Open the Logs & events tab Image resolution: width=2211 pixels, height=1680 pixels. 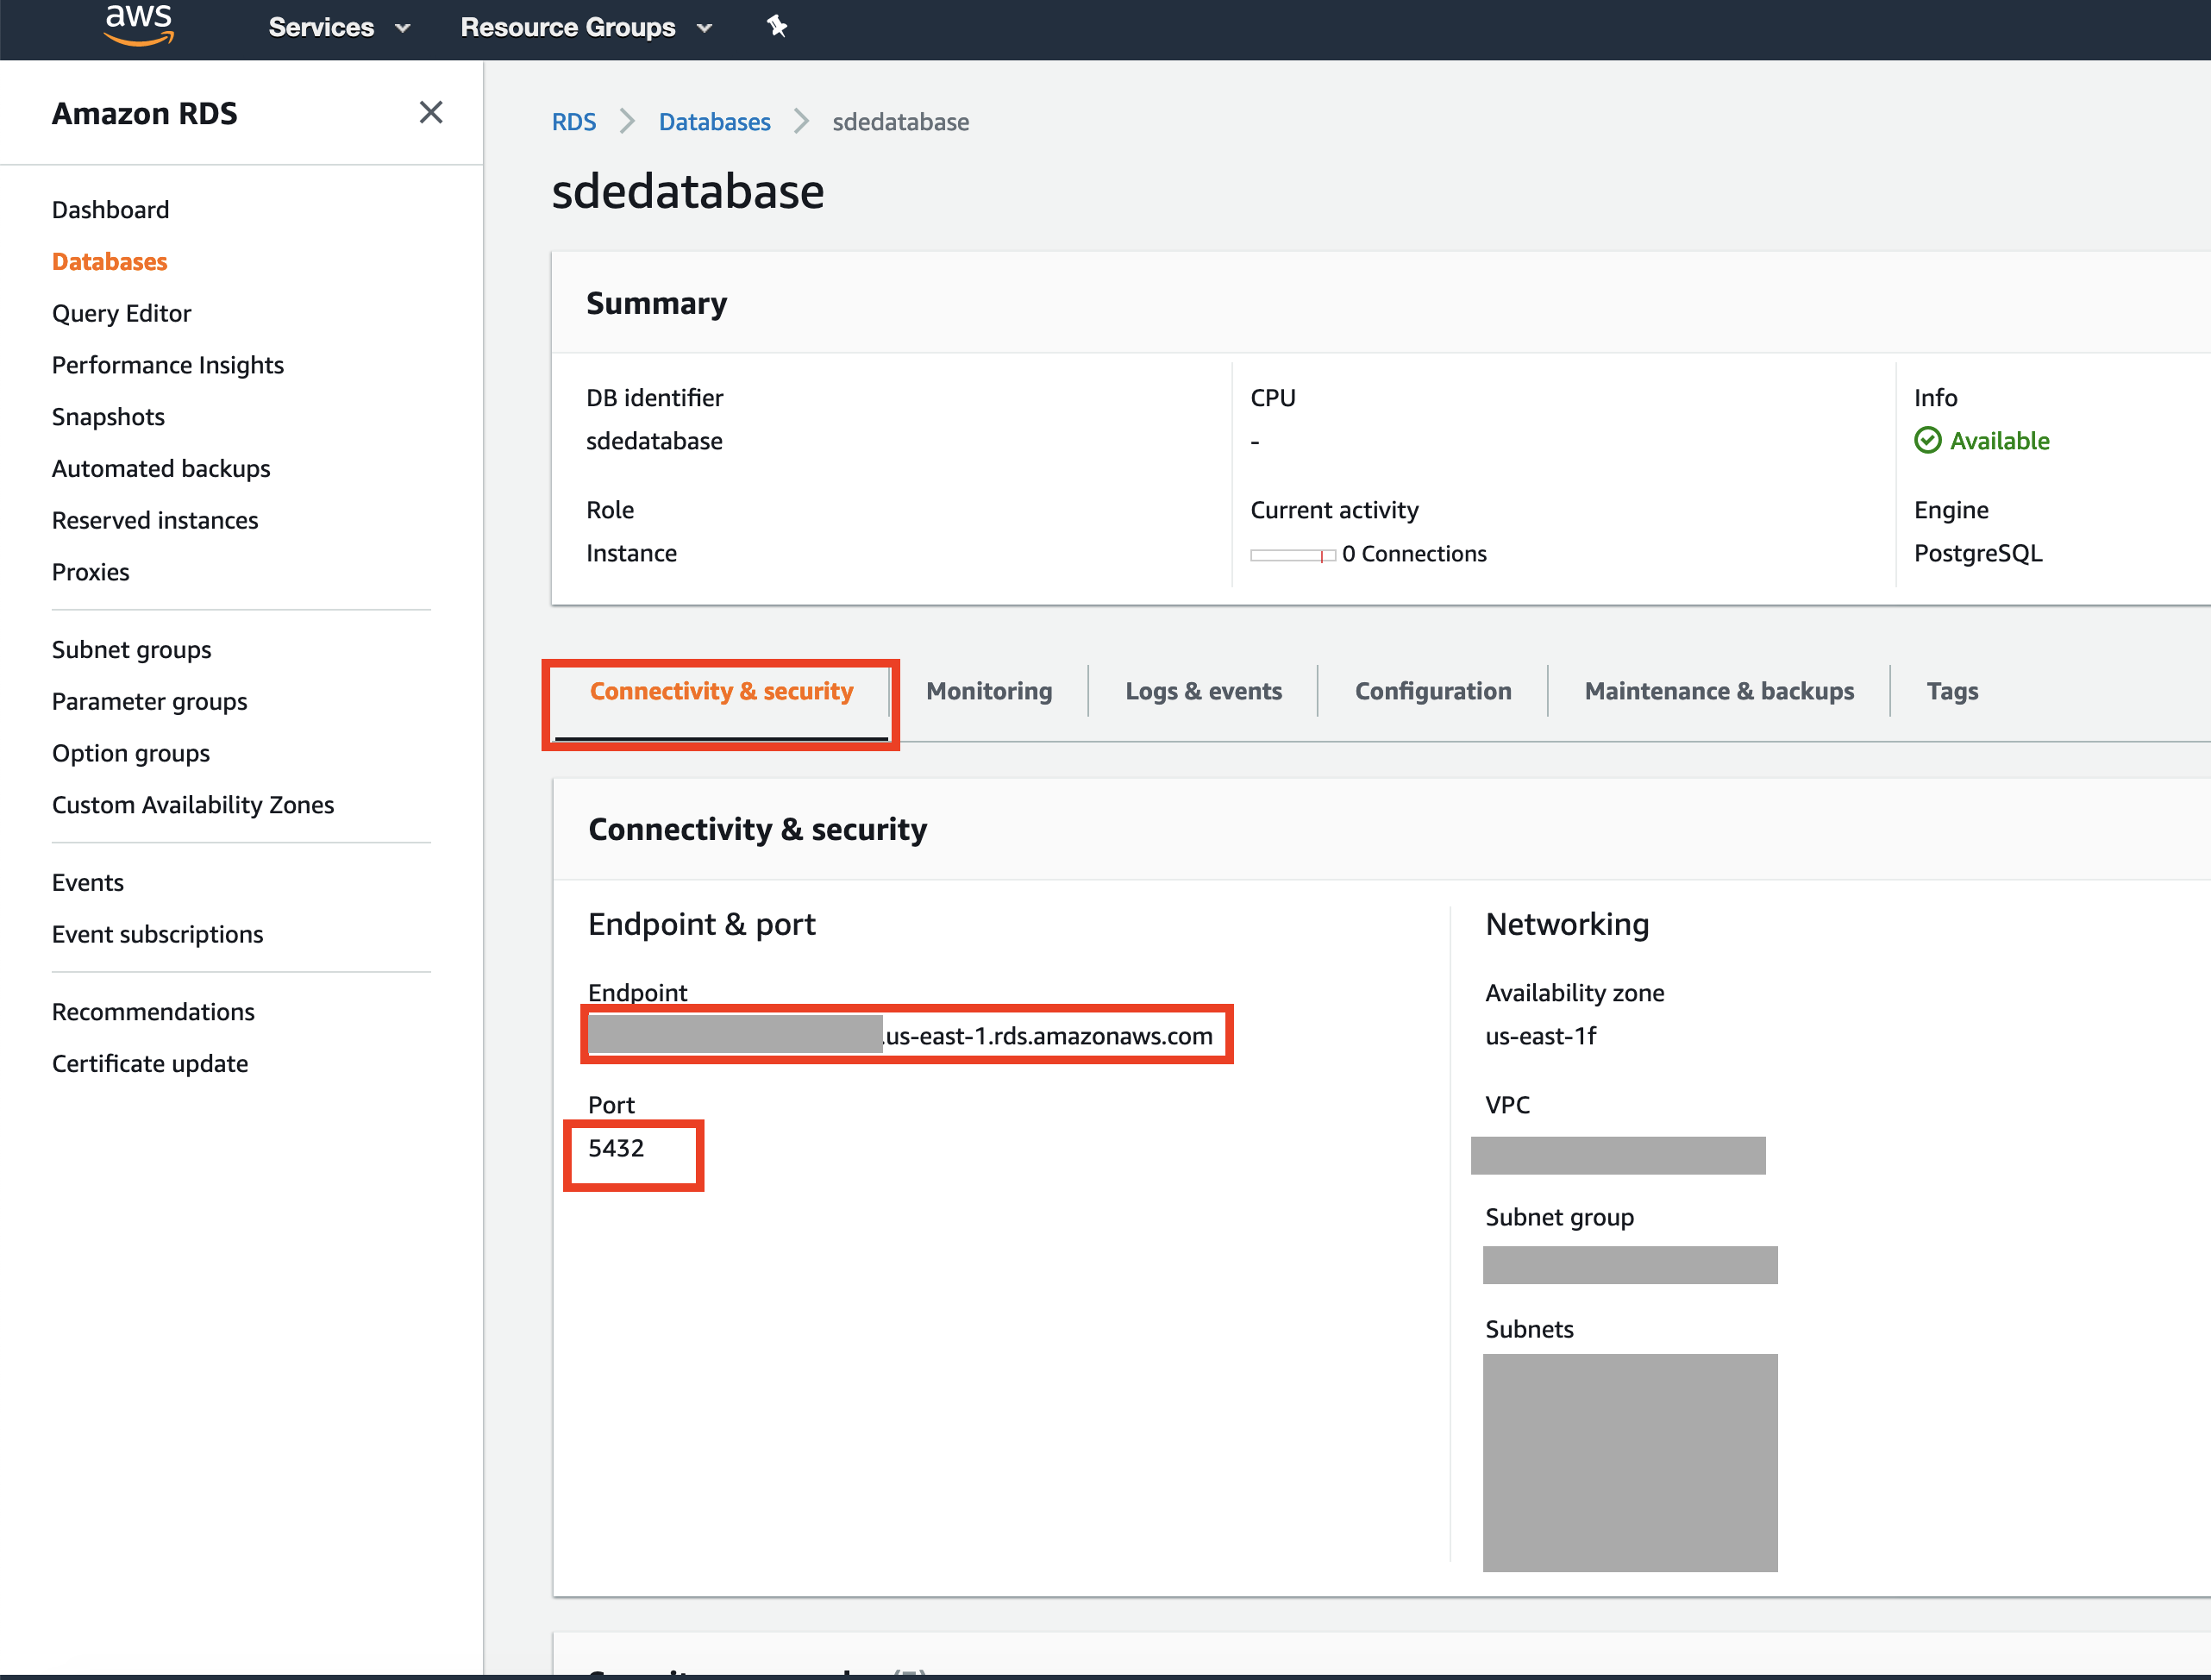point(1204,690)
